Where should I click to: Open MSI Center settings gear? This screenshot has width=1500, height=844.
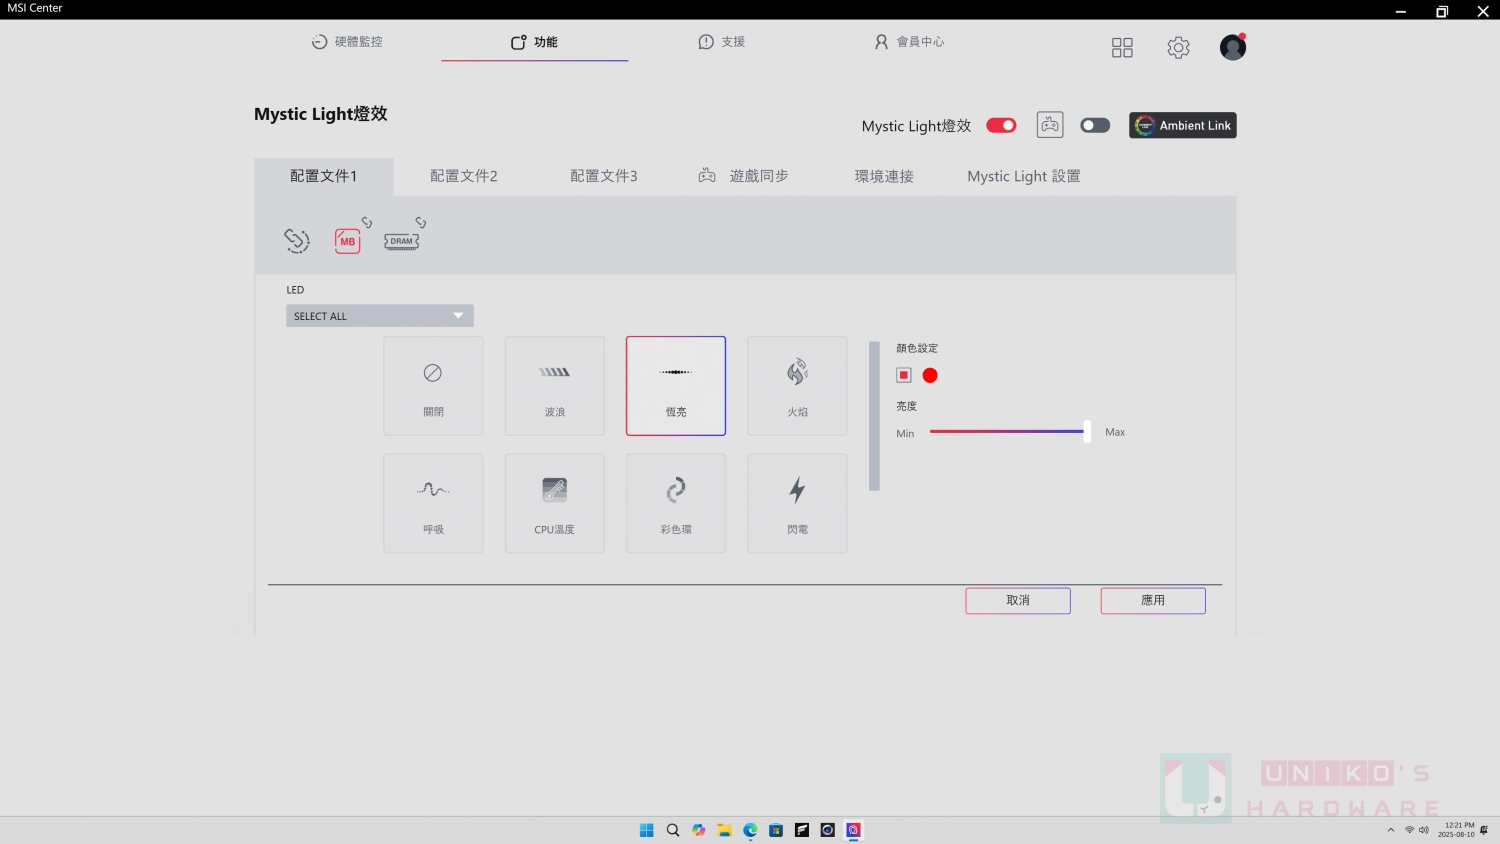coord(1178,48)
